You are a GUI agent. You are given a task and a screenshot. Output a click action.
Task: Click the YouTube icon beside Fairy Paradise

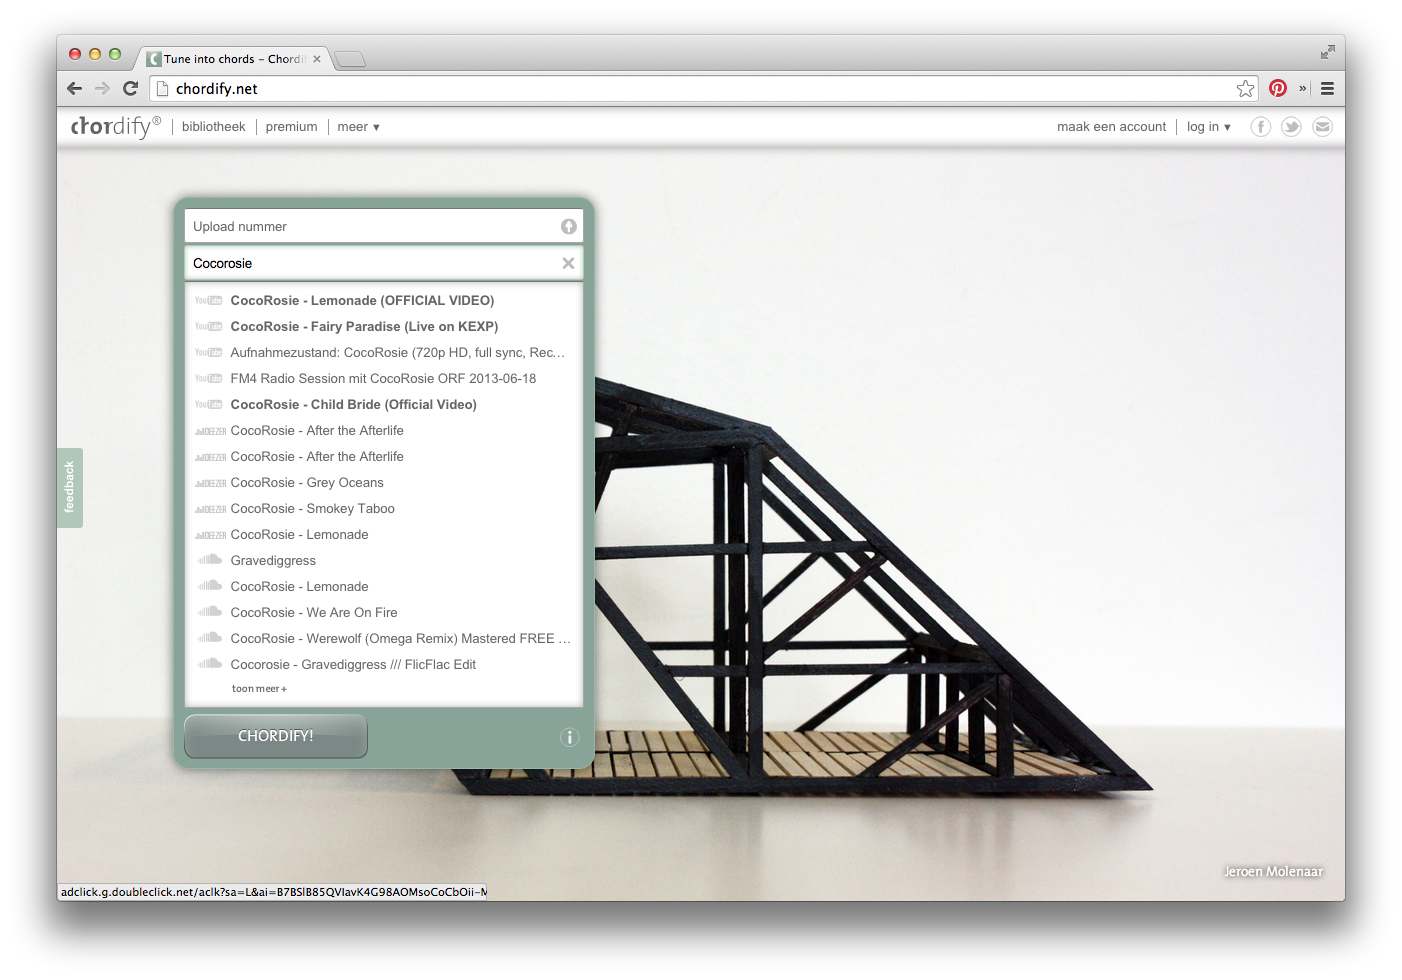(x=209, y=326)
